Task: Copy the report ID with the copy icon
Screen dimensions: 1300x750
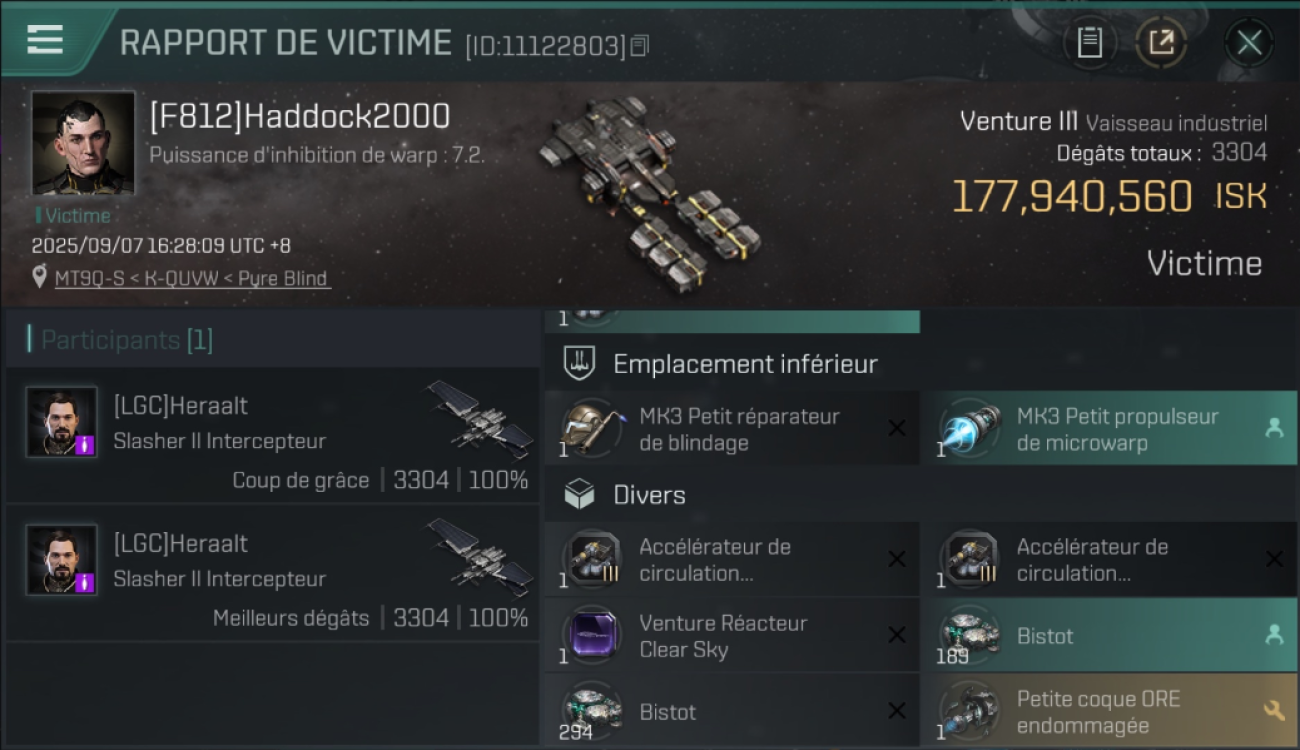Action: point(640,45)
